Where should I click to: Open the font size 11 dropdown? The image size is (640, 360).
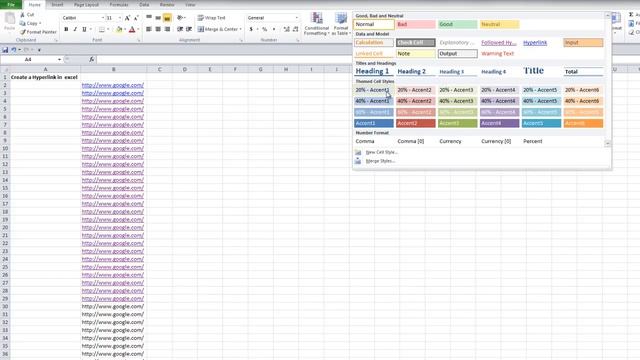point(120,18)
